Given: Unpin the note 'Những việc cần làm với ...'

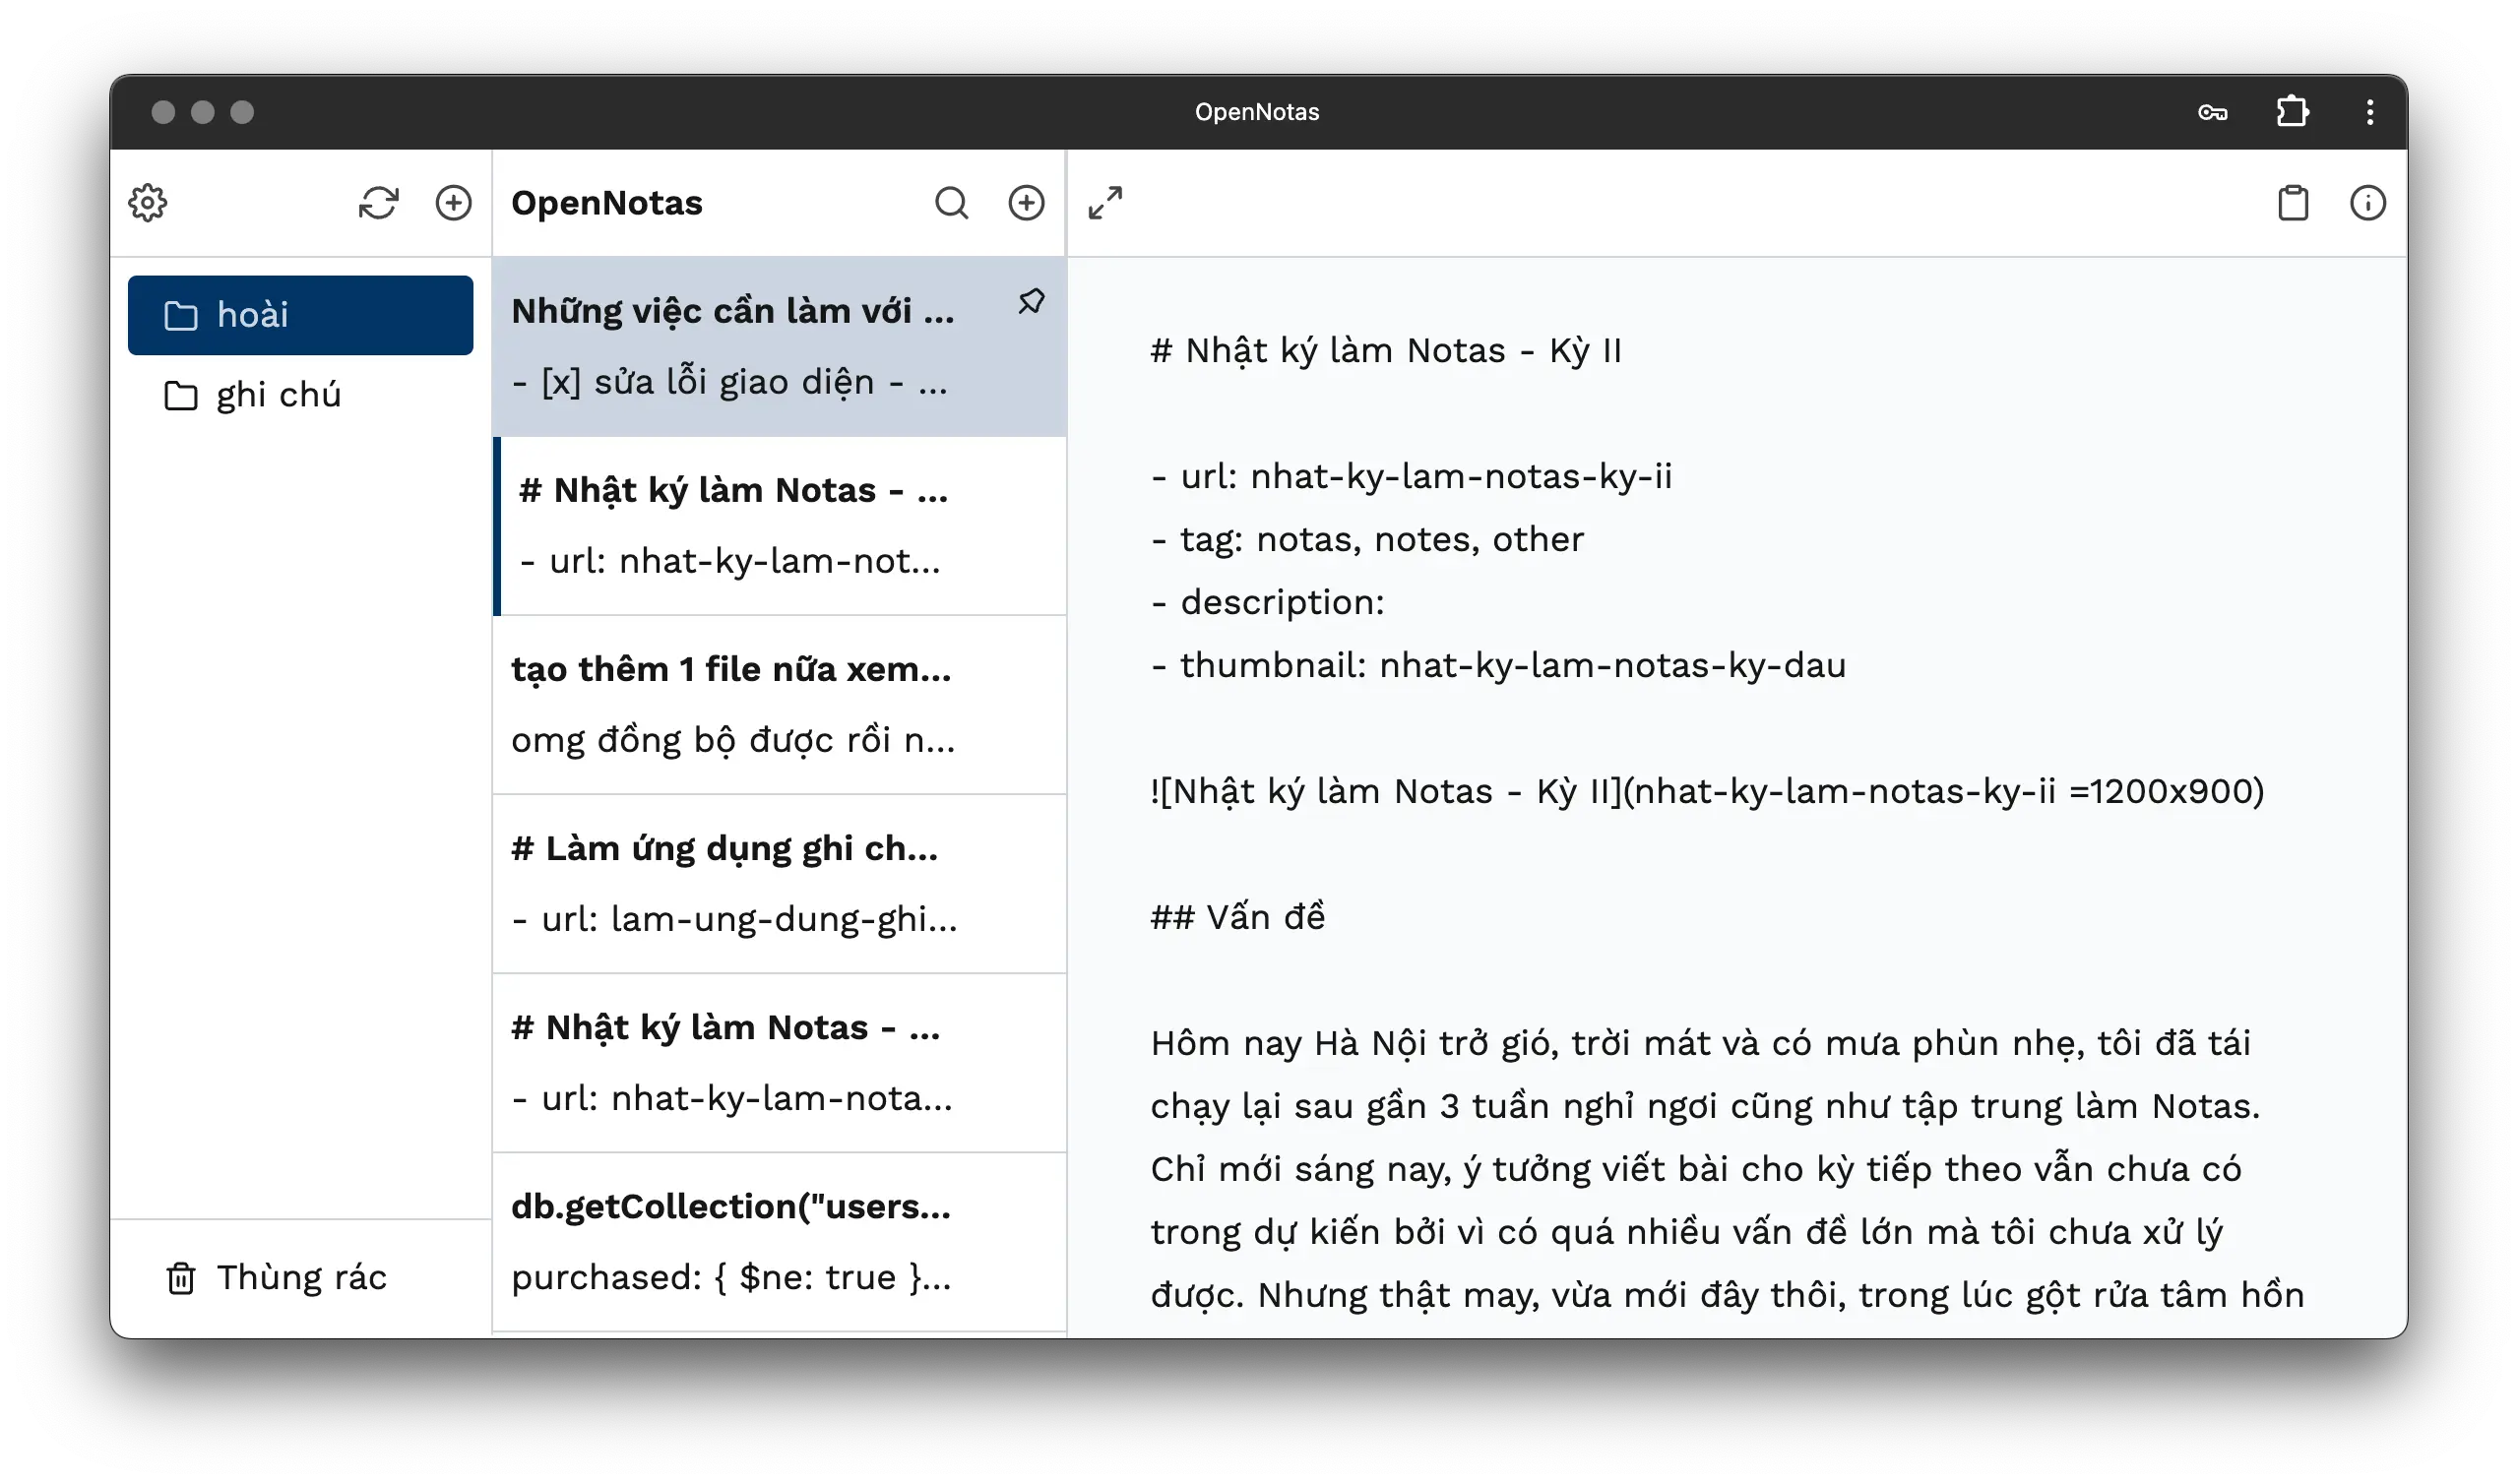Looking at the screenshot, I should (x=1032, y=300).
